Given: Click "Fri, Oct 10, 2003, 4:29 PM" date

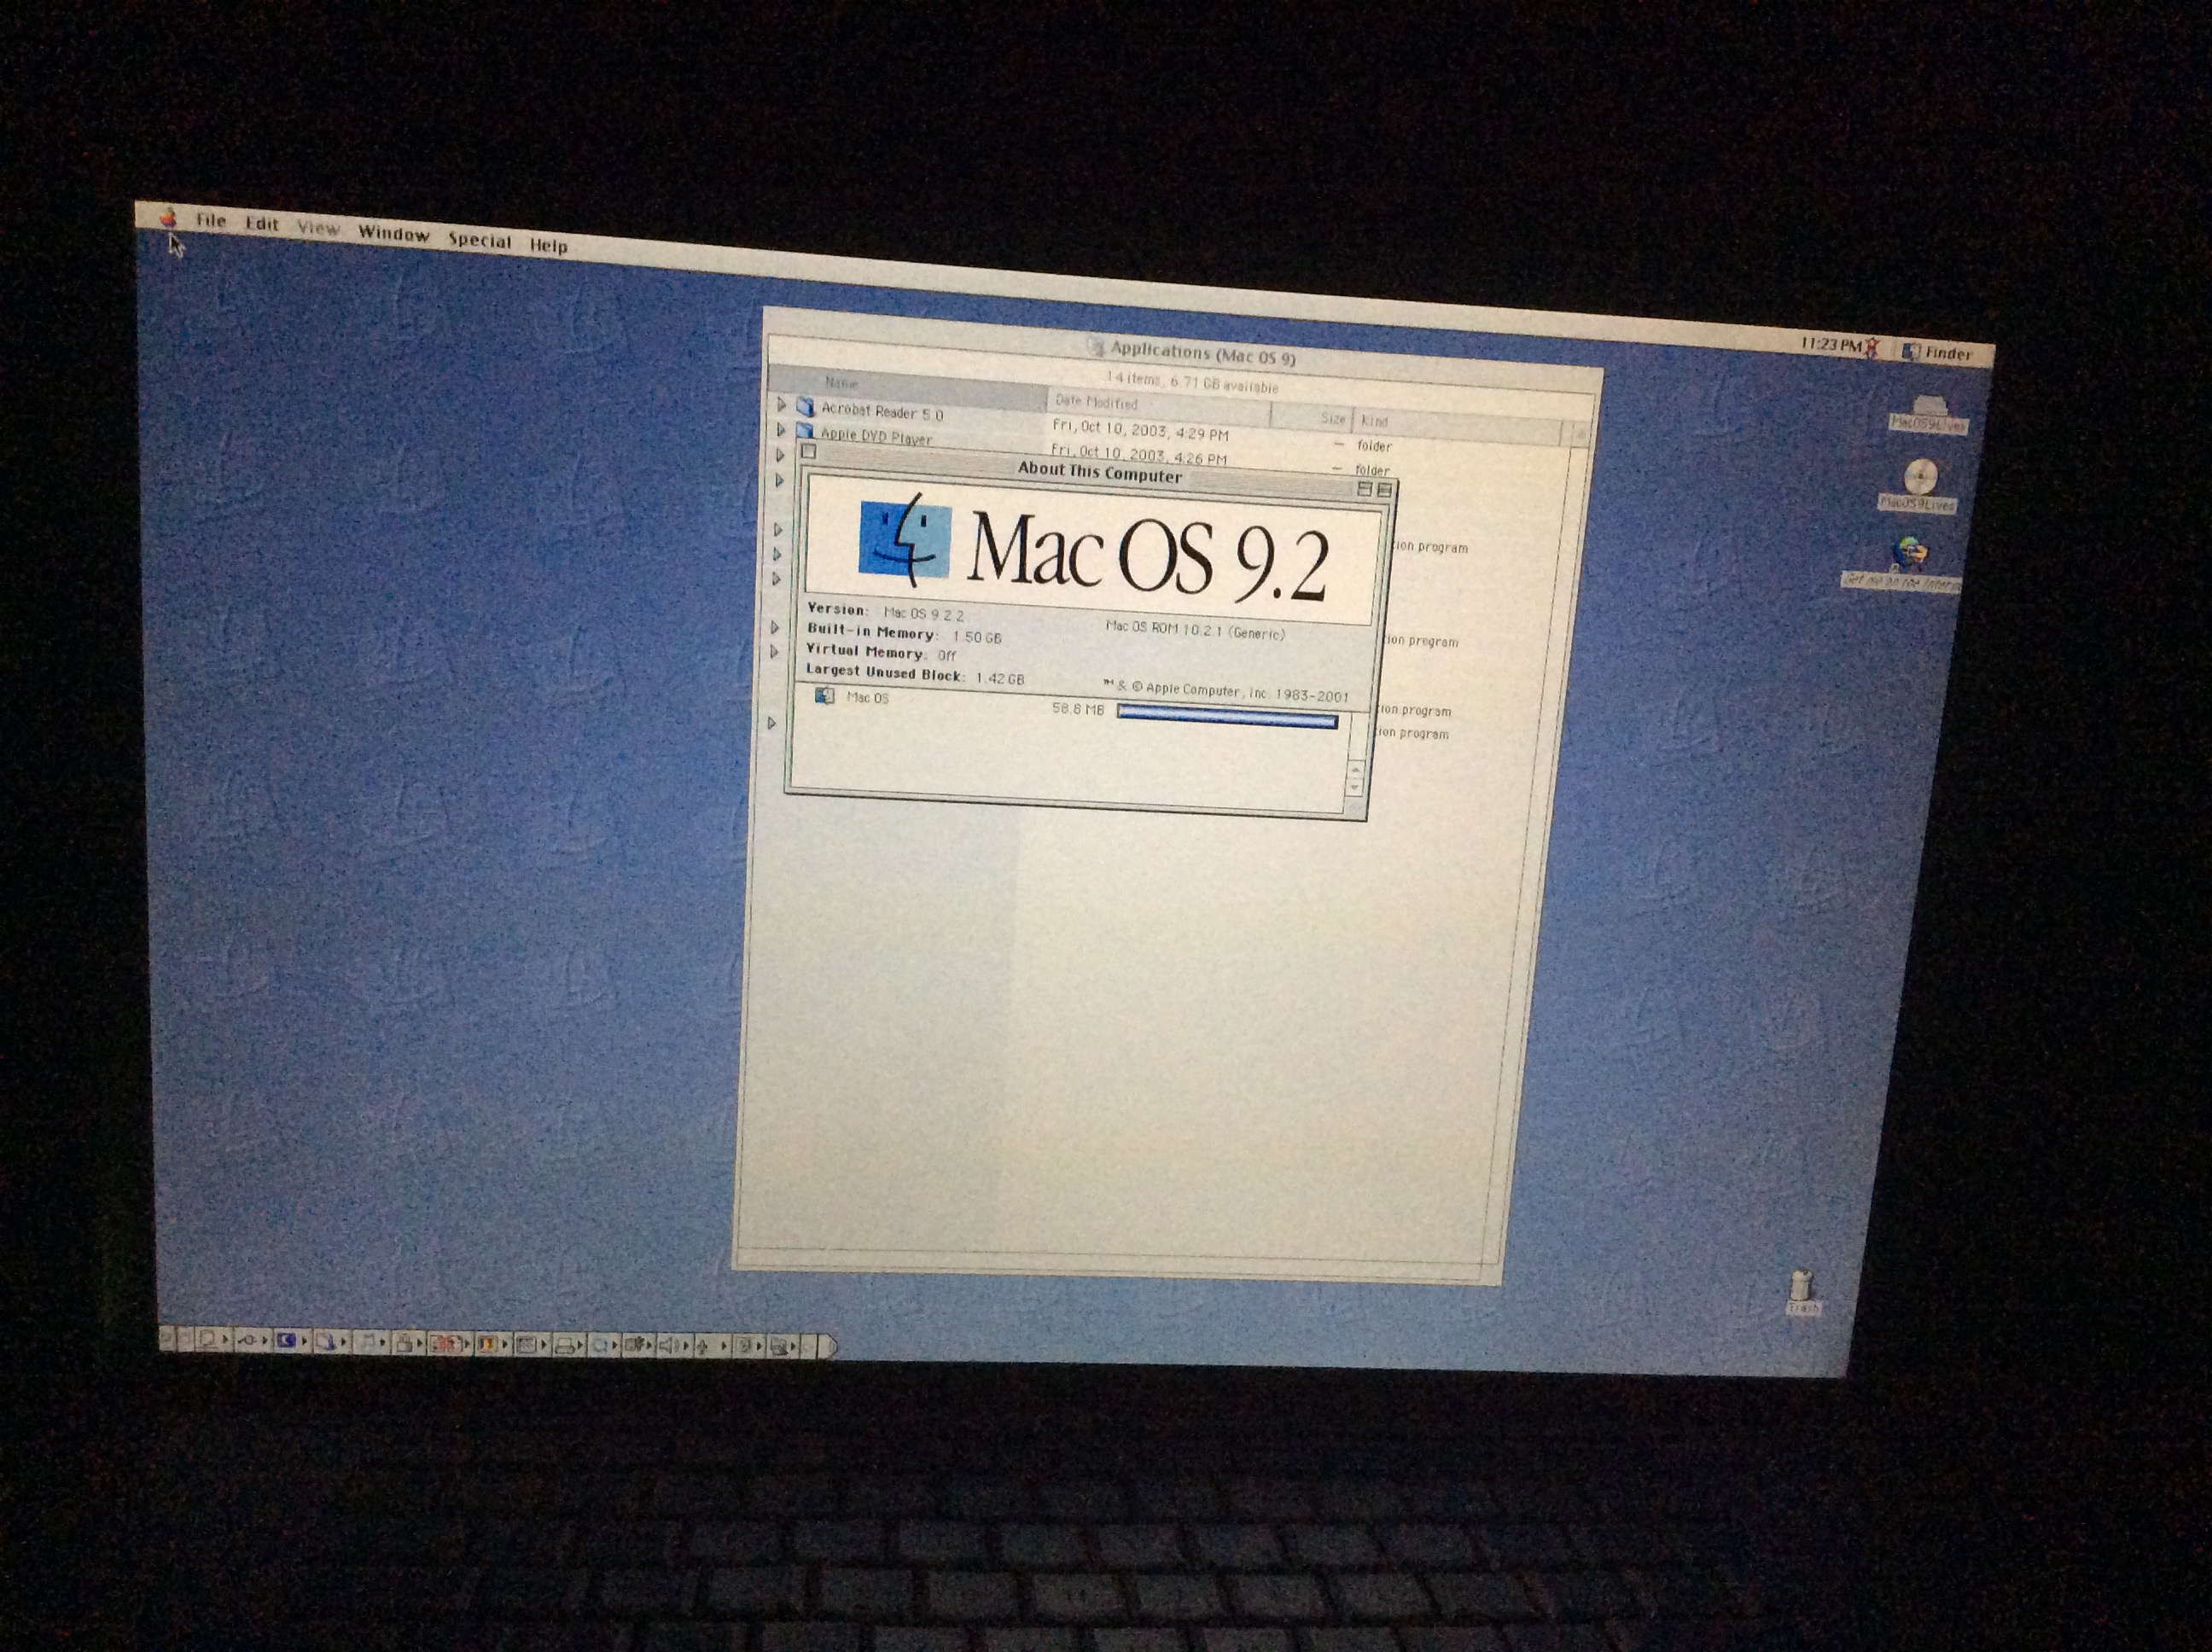Looking at the screenshot, I should [x=1140, y=430].
